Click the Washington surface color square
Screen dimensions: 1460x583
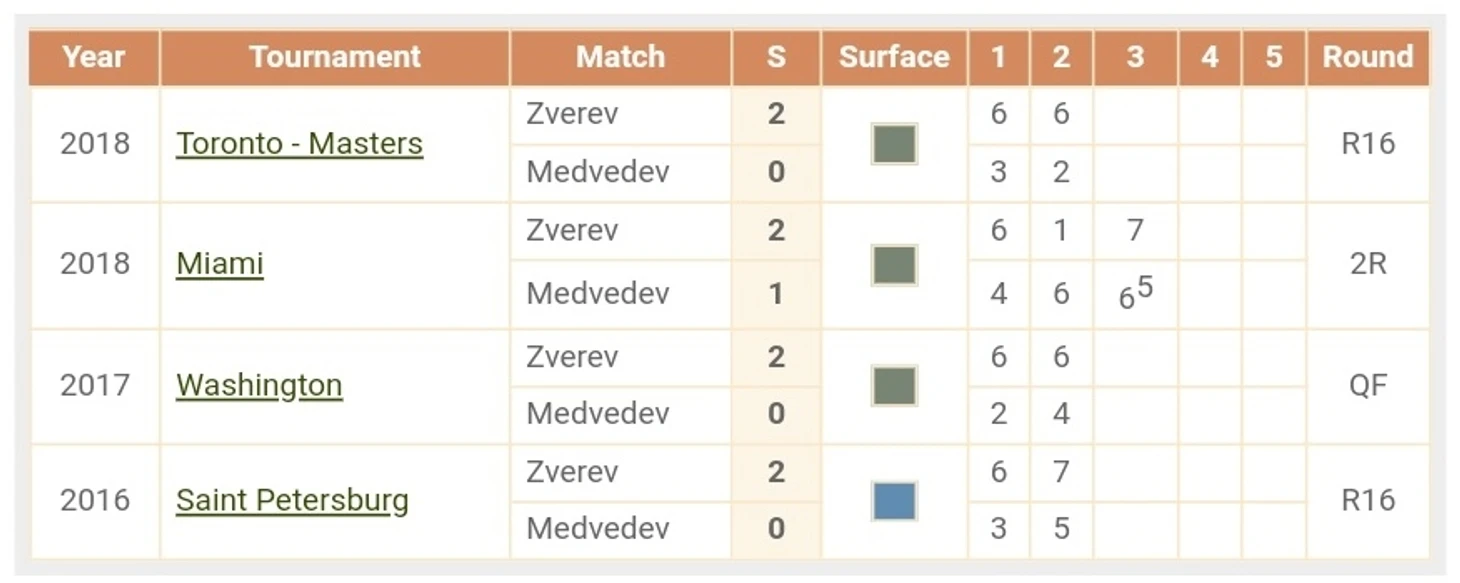tap(894, 386)
